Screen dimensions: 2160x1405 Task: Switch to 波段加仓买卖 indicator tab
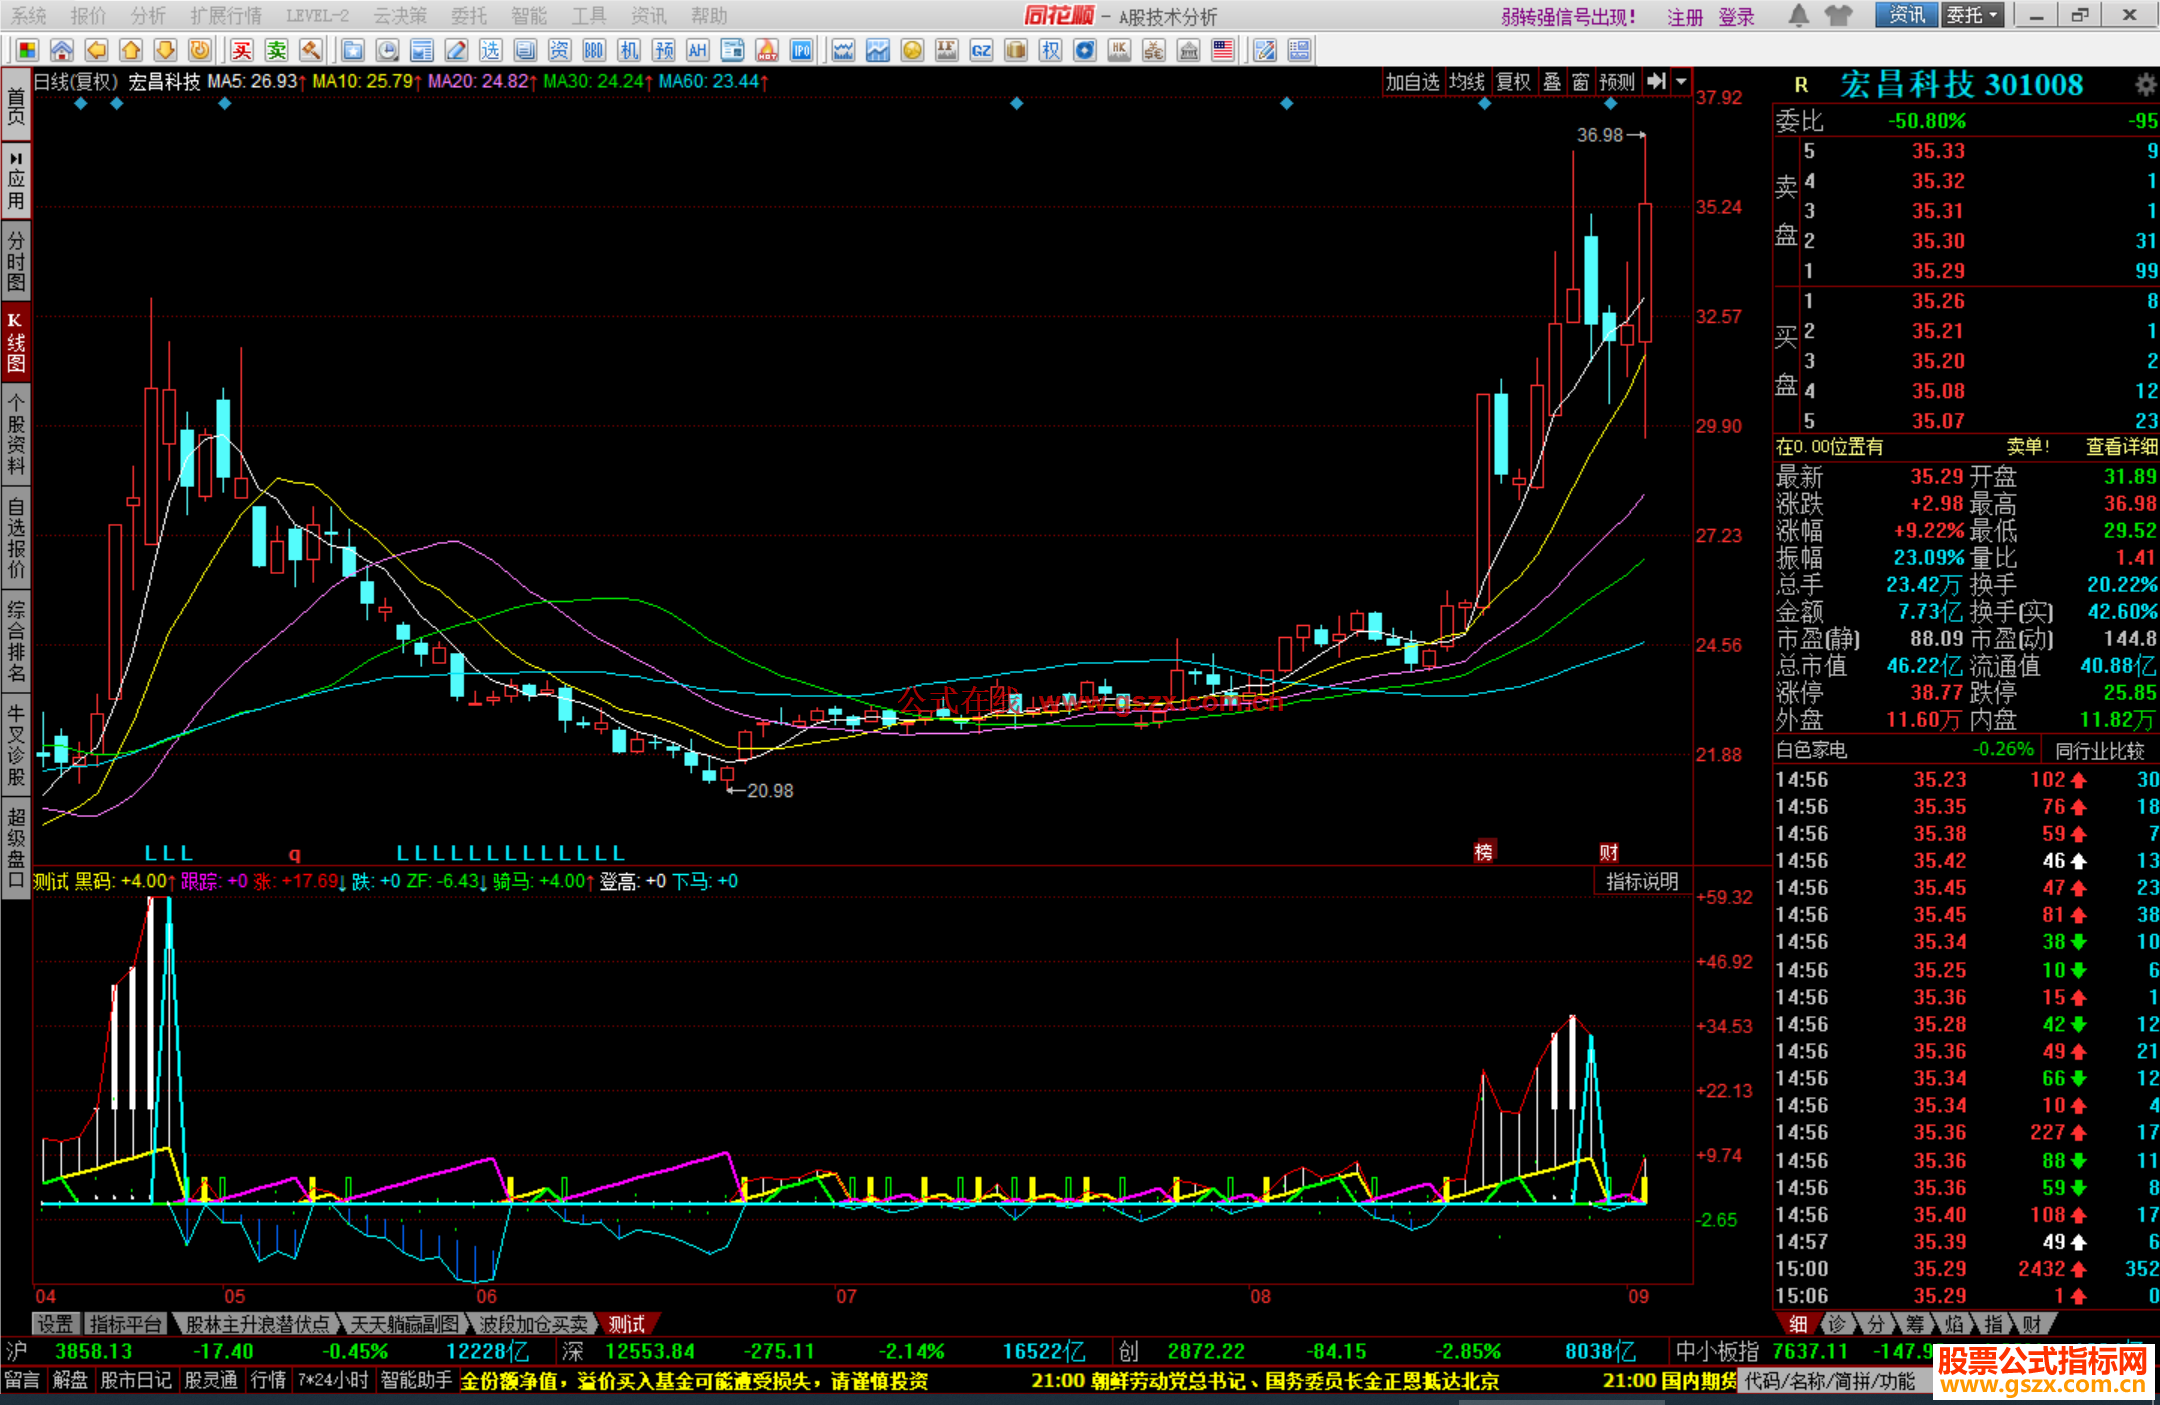tap(533, 1324)
